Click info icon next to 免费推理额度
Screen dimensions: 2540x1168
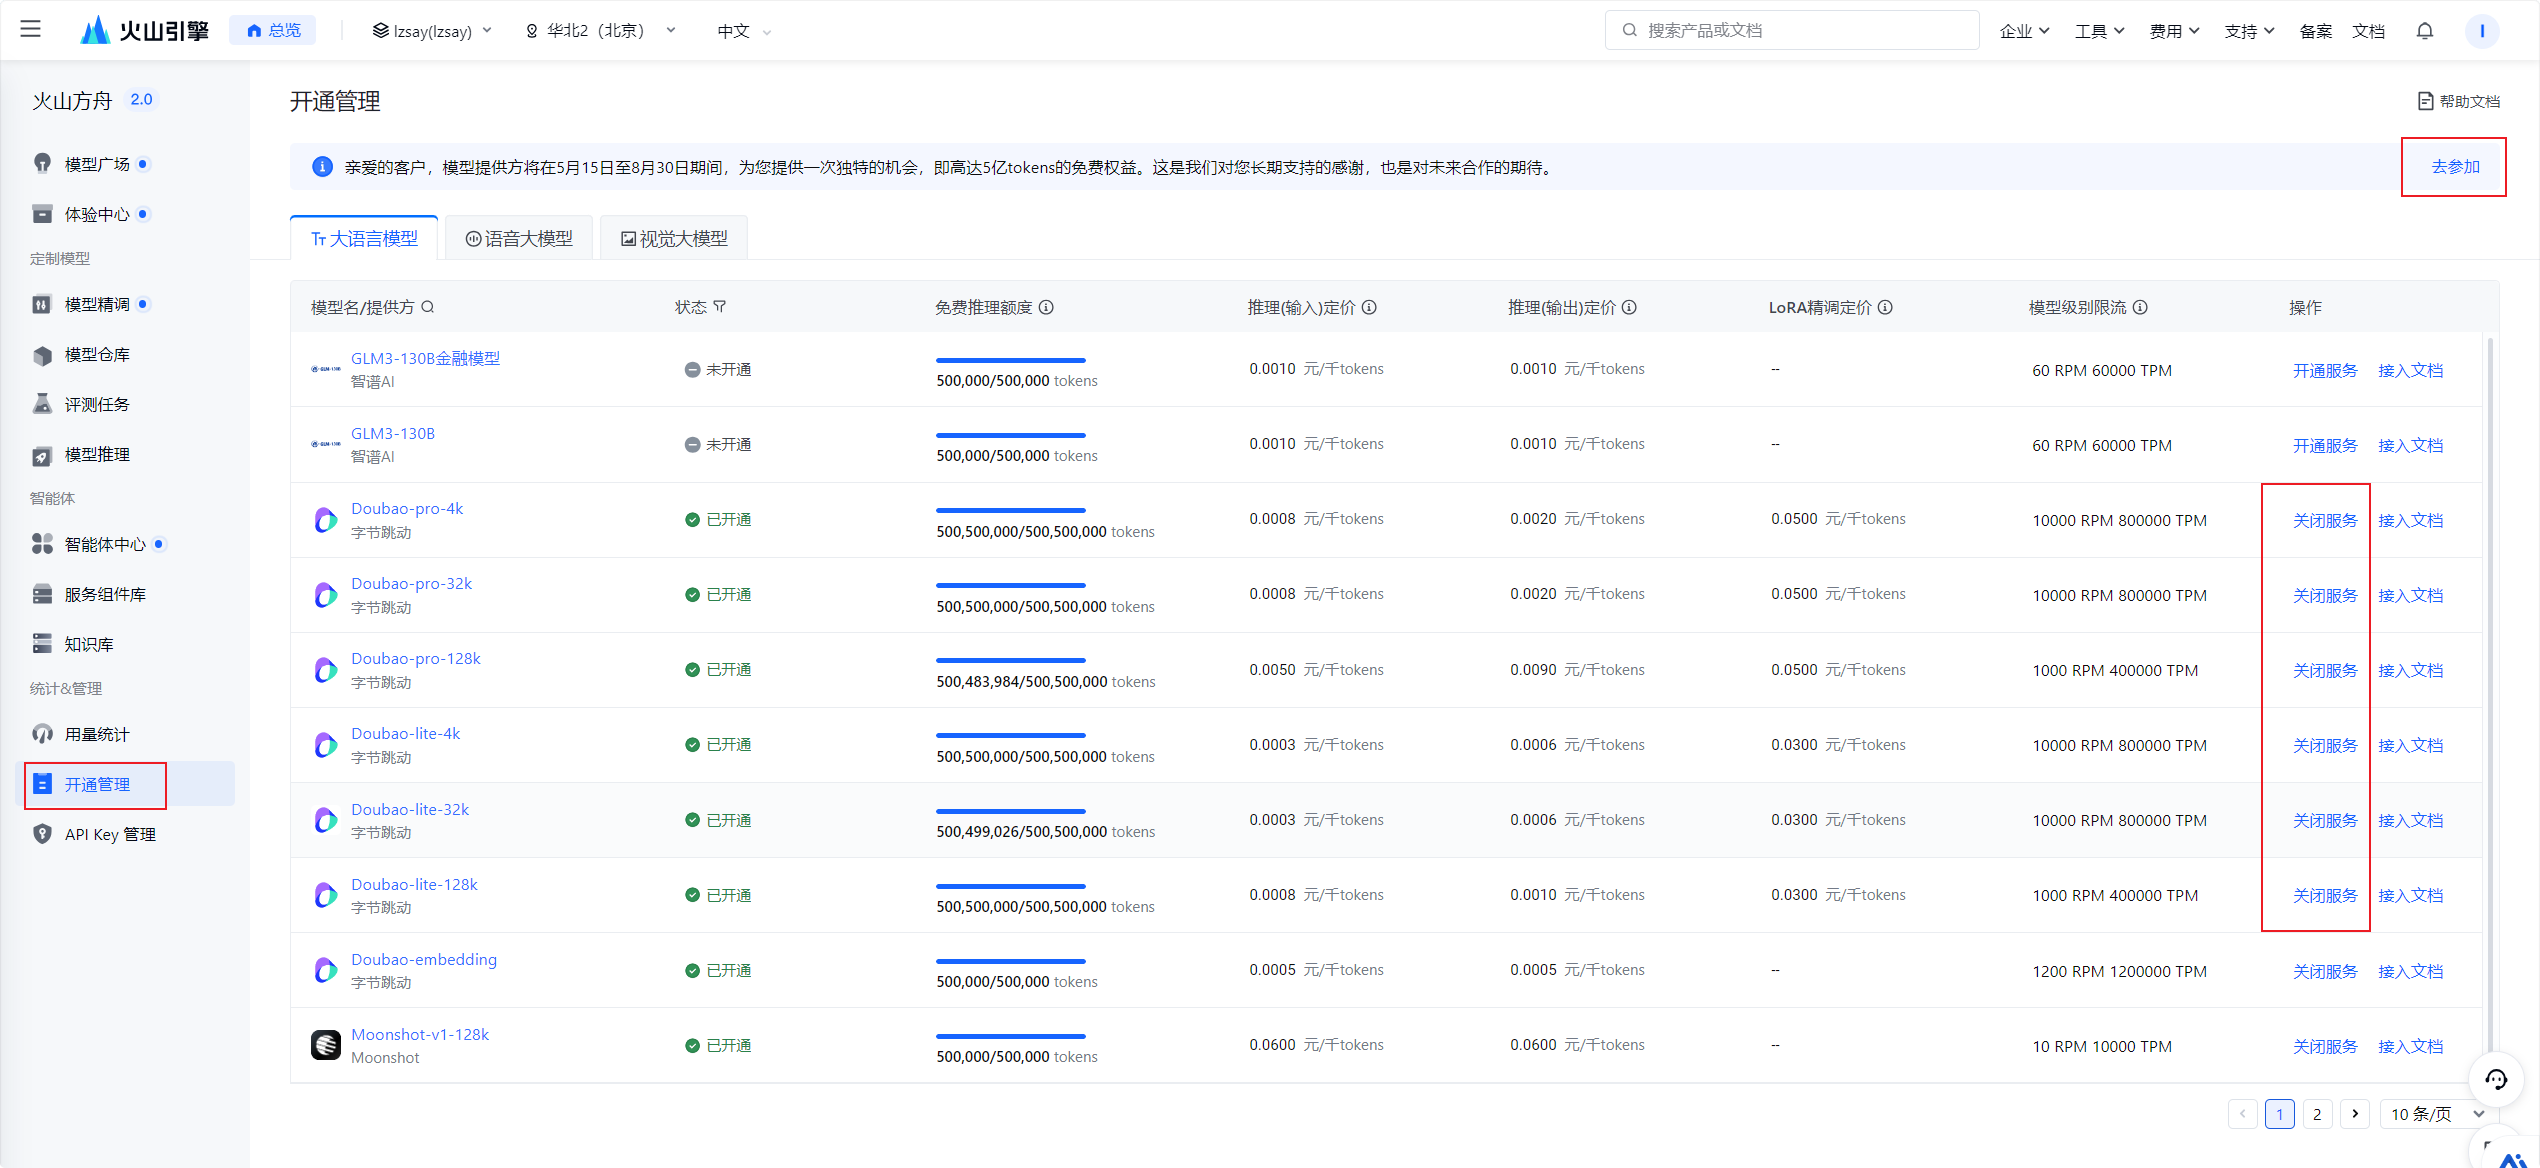click(1046, 307)
